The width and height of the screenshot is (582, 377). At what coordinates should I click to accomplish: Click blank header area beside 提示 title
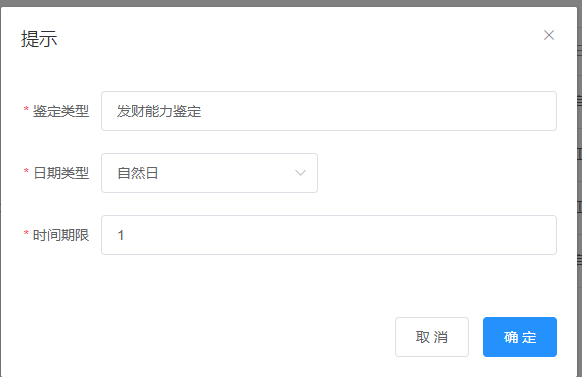[x=297, y=39]
